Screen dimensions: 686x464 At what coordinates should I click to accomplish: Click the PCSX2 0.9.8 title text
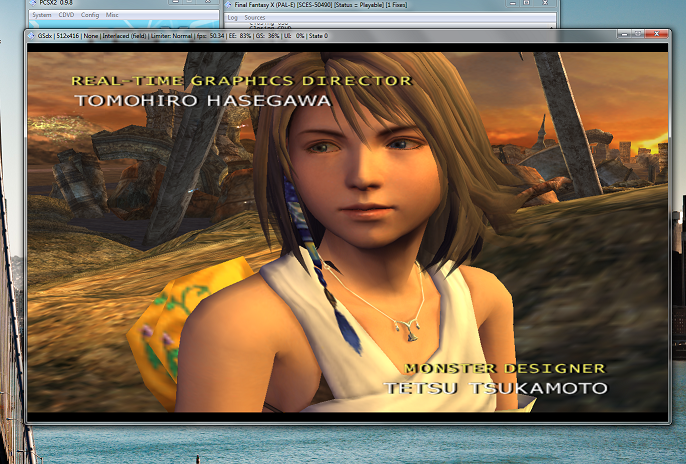(56, 3)
